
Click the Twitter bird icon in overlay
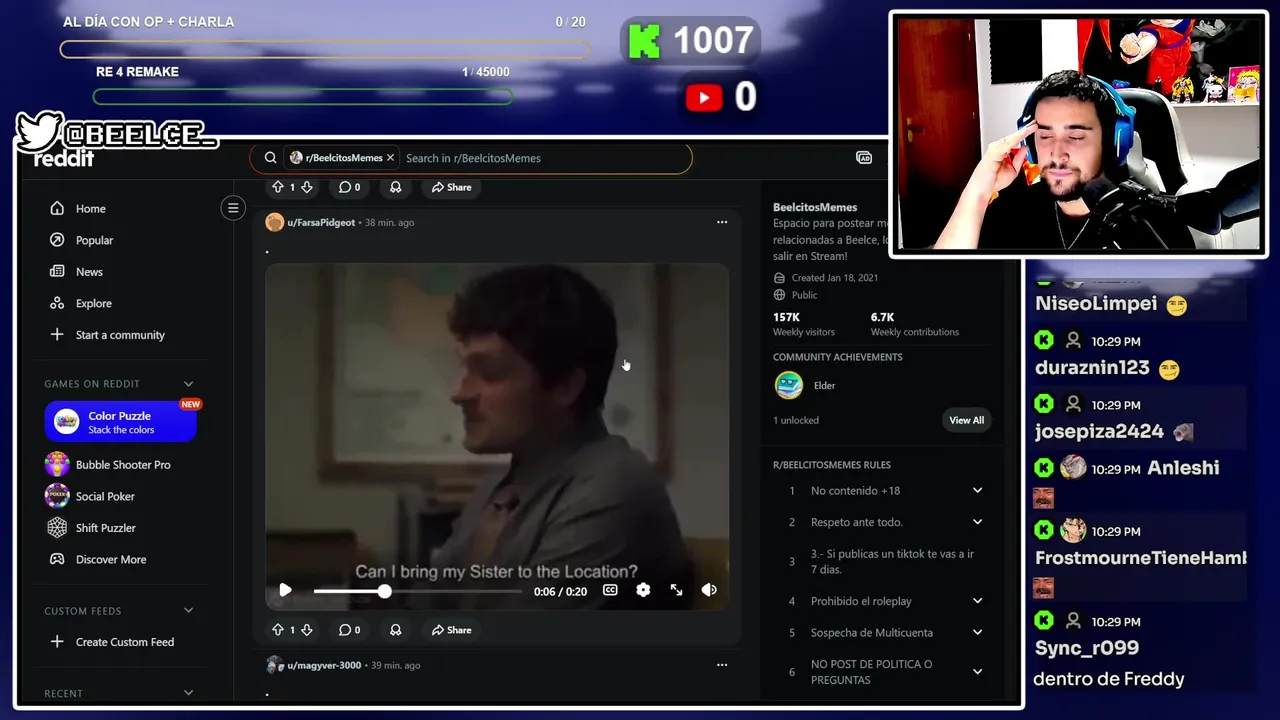40,132
